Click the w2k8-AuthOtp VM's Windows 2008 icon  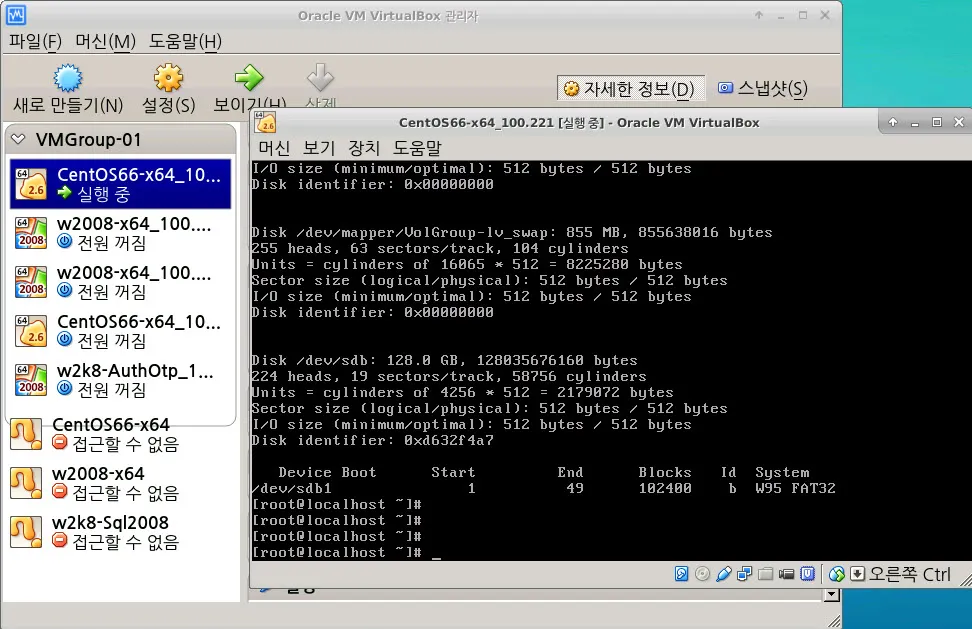[31, 379]
